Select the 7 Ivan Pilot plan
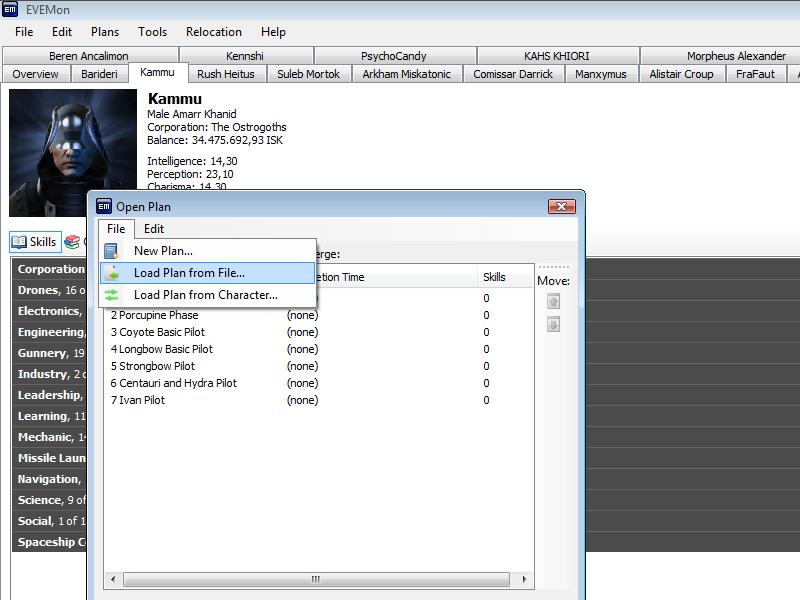The width and height of the screenshot is (800, 600). click(319, 400)
